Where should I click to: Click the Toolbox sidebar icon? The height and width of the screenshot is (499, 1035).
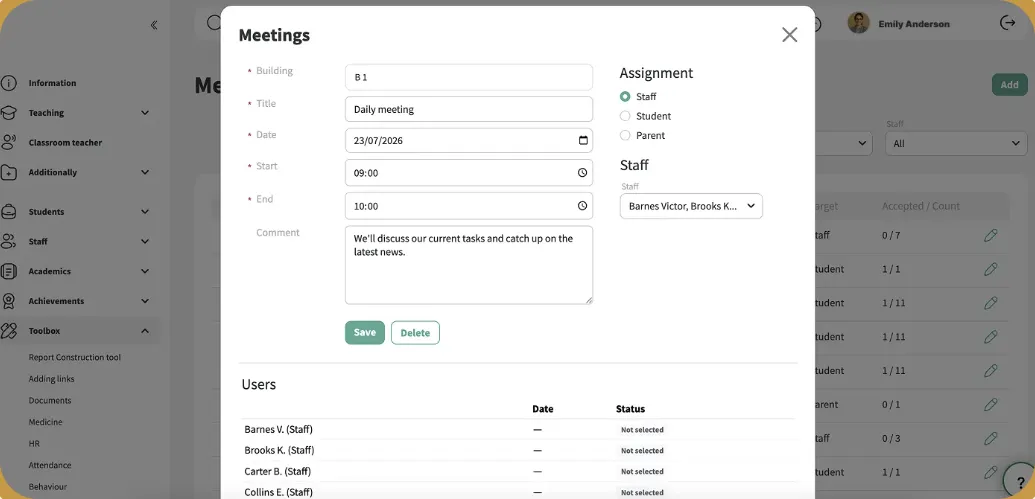tap(9, 331)
